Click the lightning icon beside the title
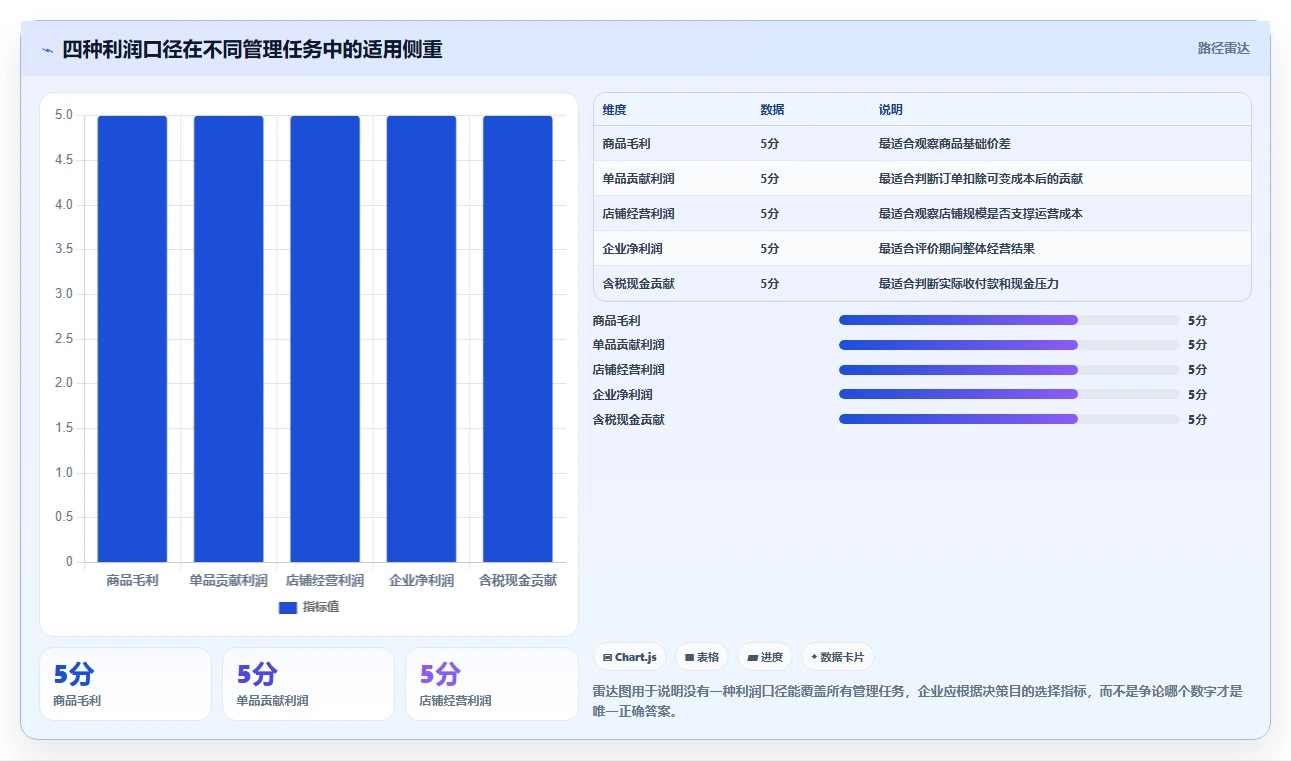This screenshot has height=761, width=1291. coord(47,50)
